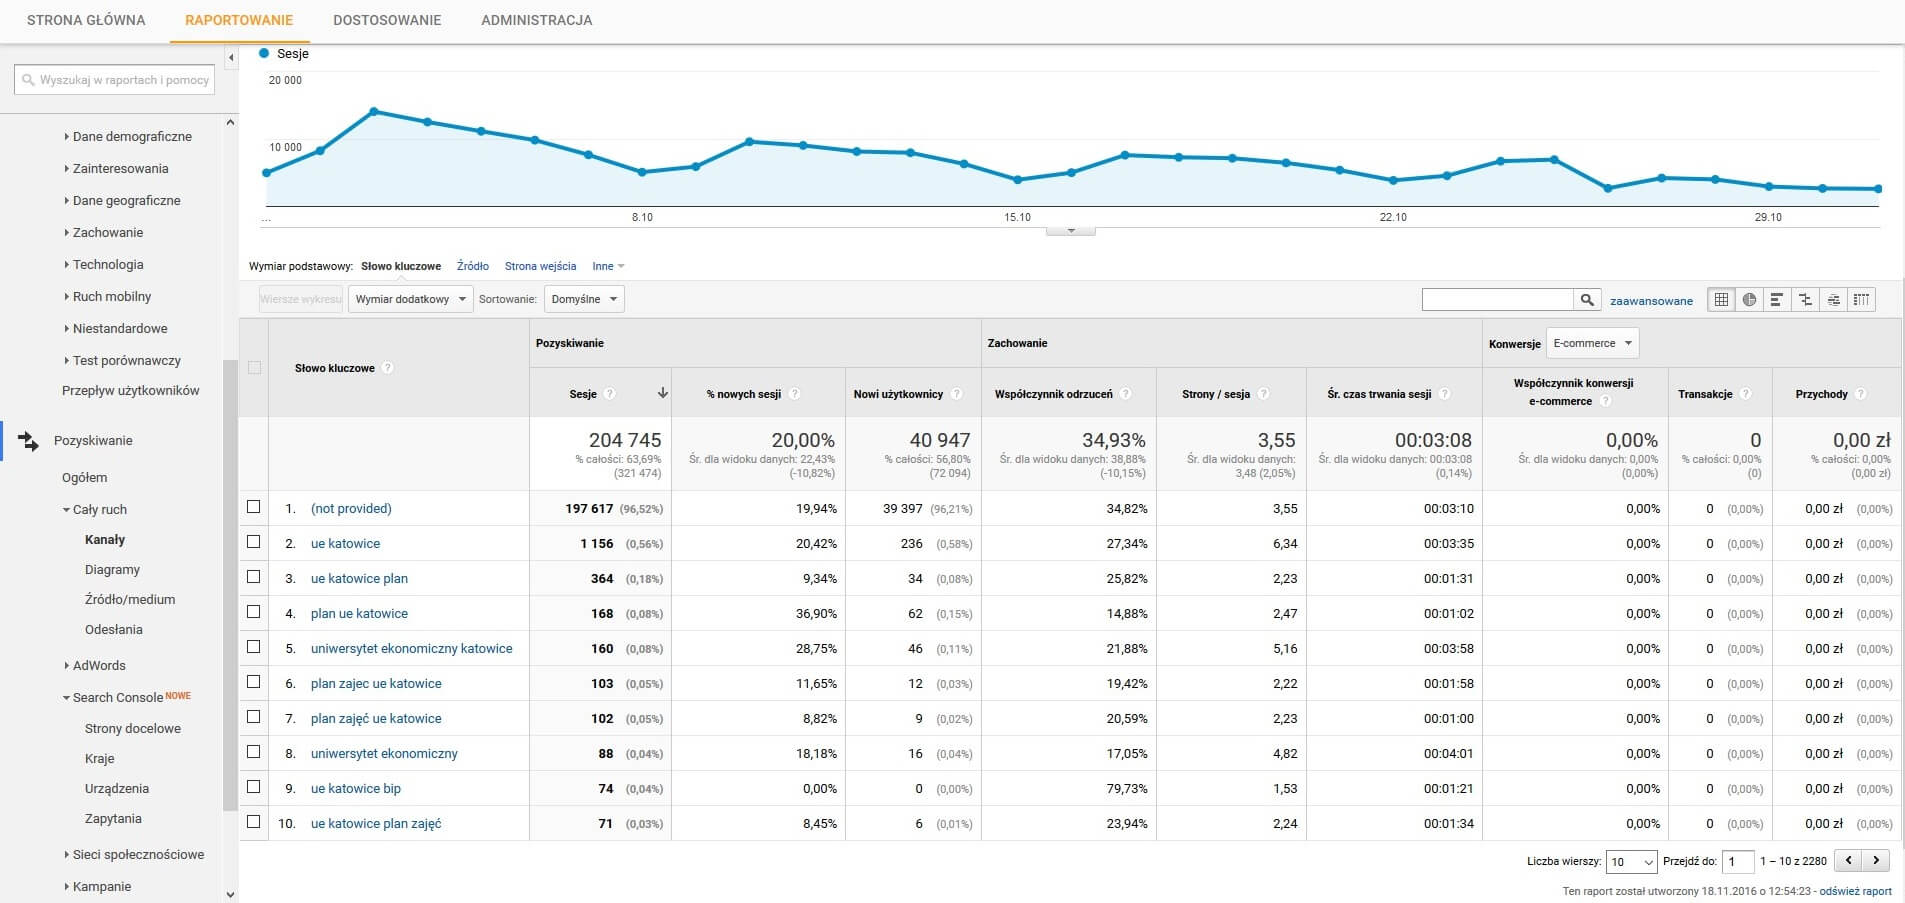This screenshot has width=1905, height=903.
Task: Tick checkbox for ue katowice bip row
Action: [254, 787]
